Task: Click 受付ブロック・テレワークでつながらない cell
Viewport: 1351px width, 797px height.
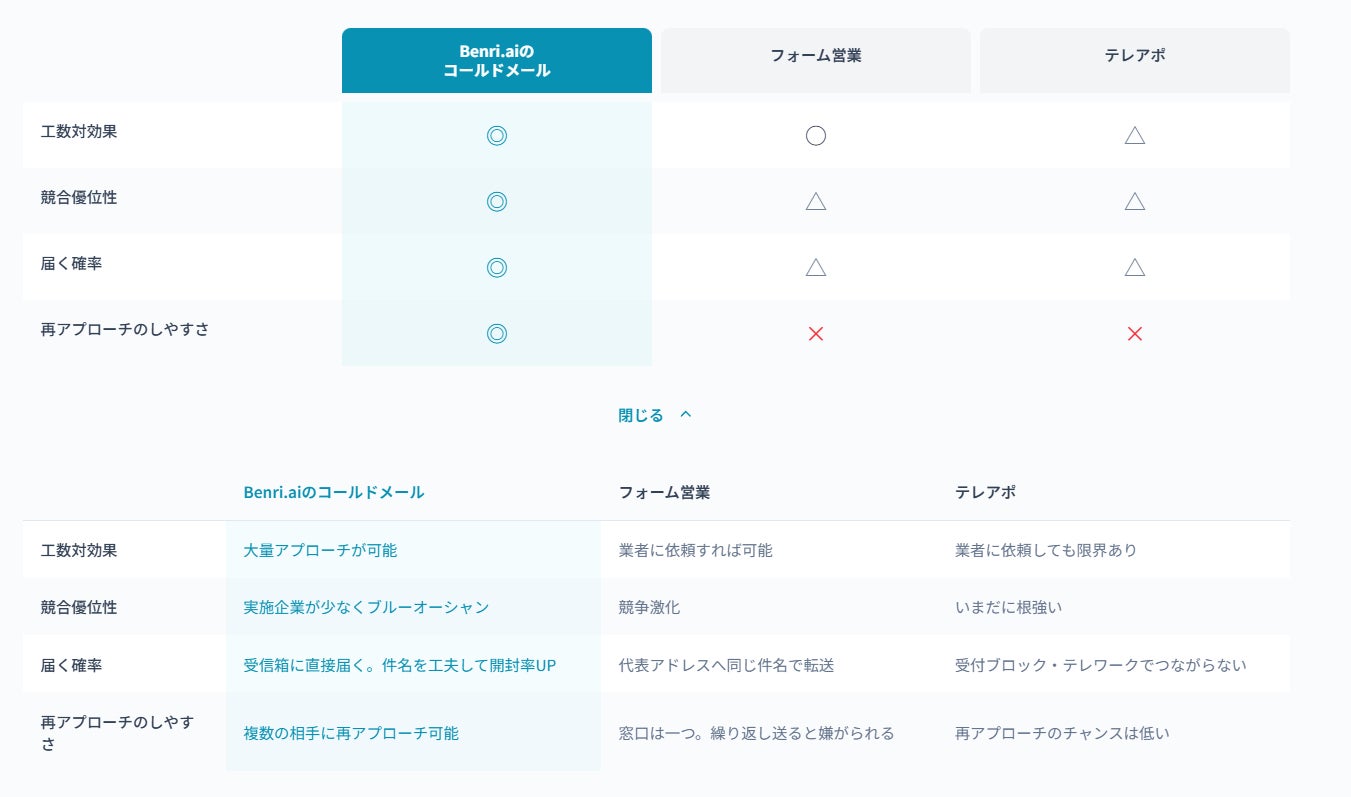Action: [x=1100, y=665]
